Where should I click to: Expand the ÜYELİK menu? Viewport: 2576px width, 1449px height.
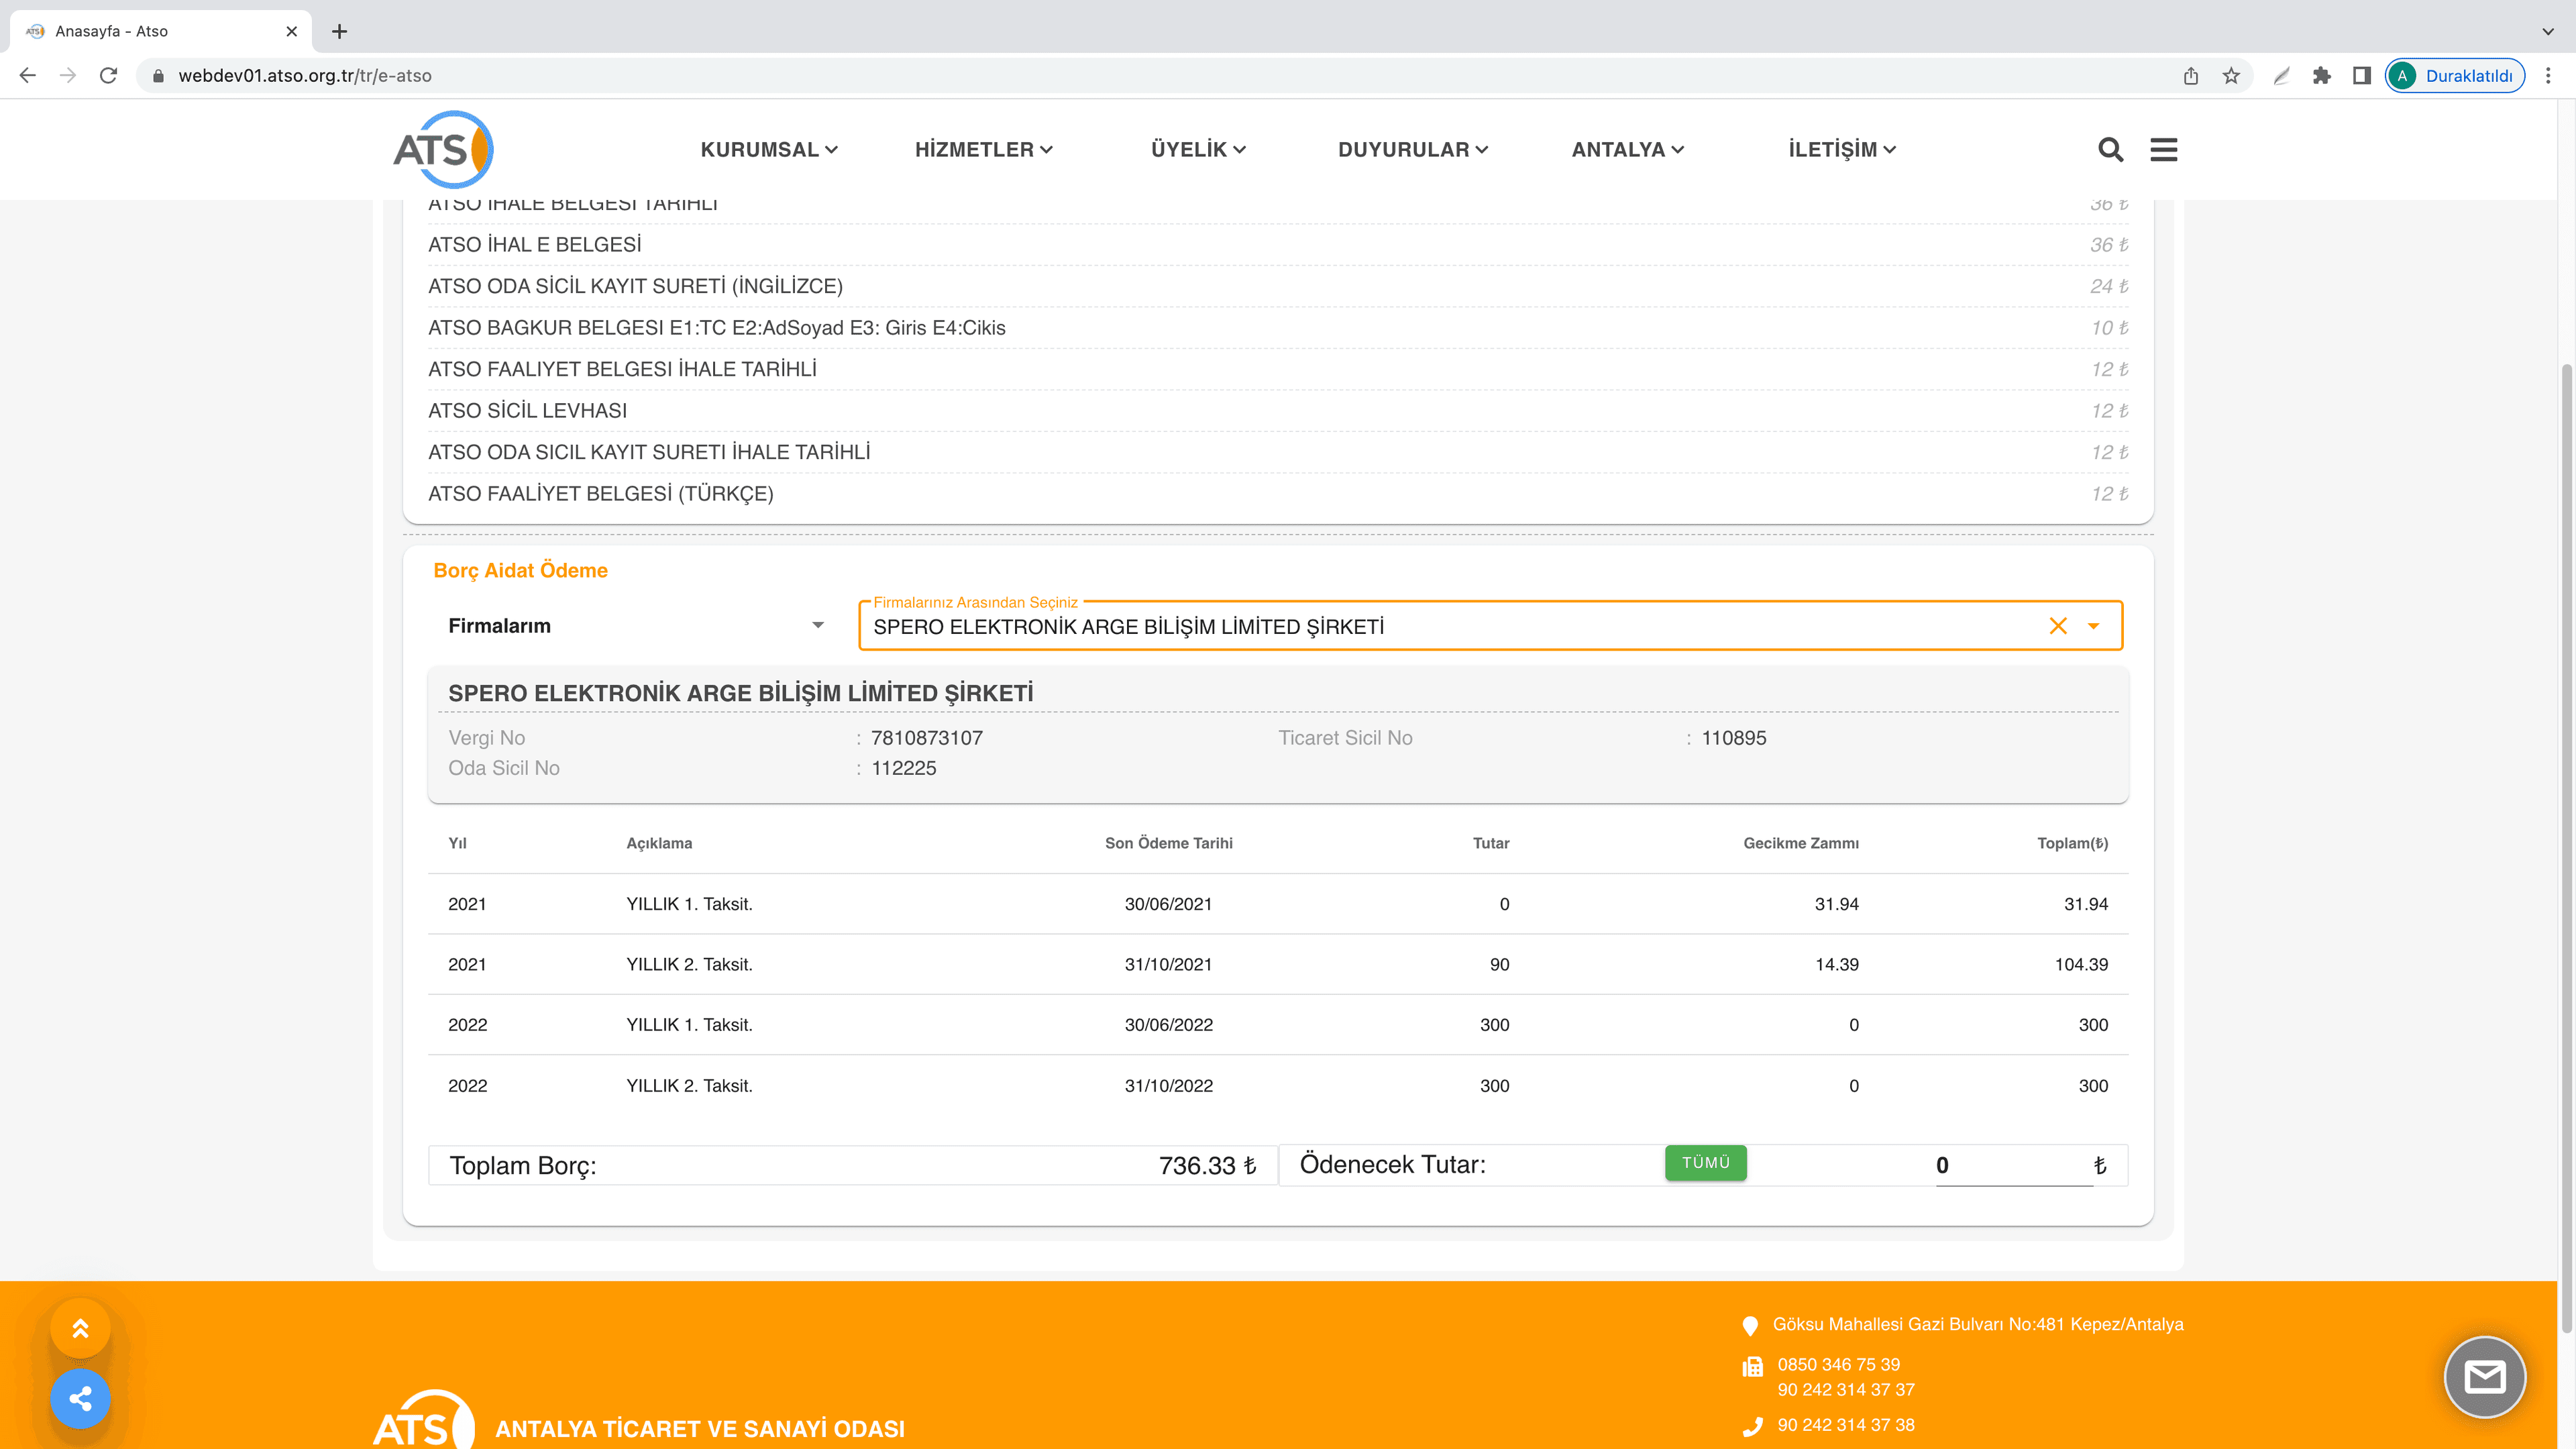(1198, 149)
